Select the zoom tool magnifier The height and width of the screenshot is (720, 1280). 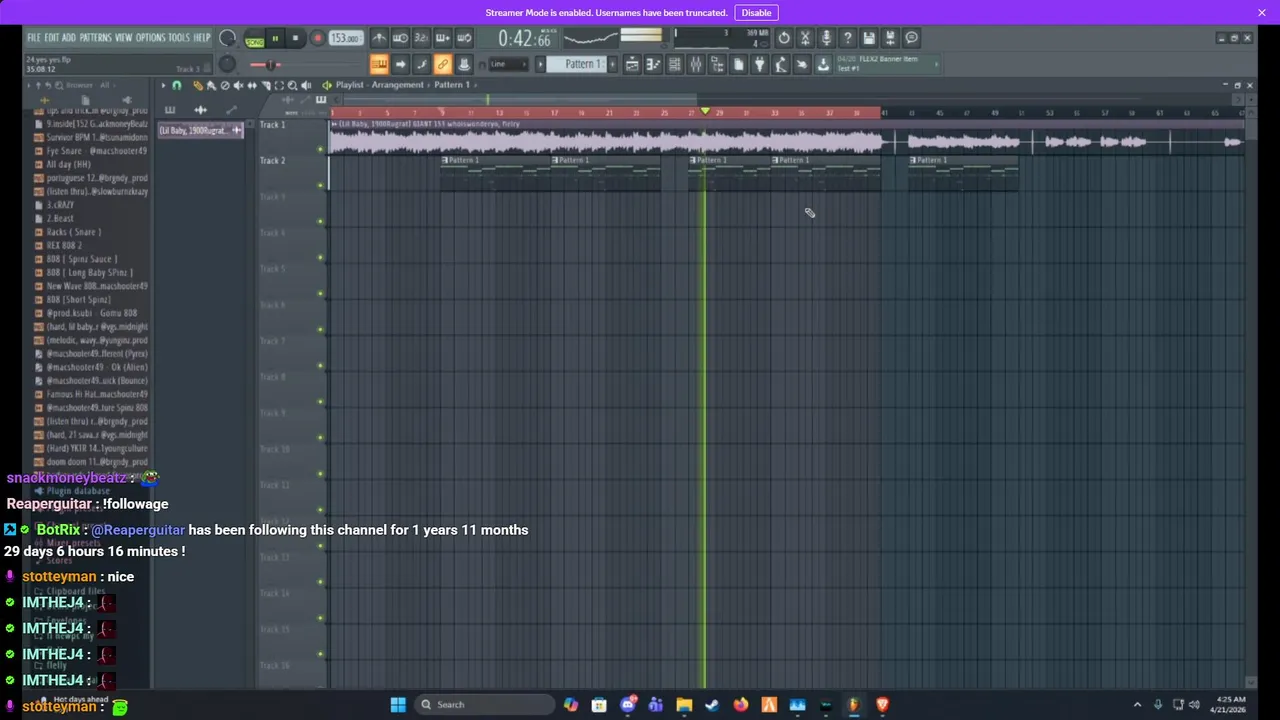coord(292,85)
